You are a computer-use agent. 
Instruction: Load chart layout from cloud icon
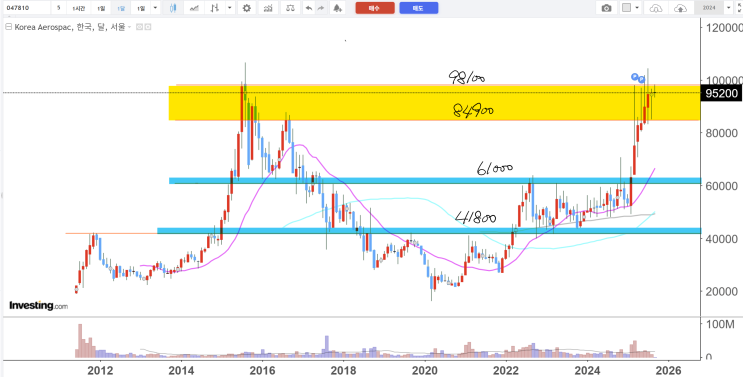point(655,8)
